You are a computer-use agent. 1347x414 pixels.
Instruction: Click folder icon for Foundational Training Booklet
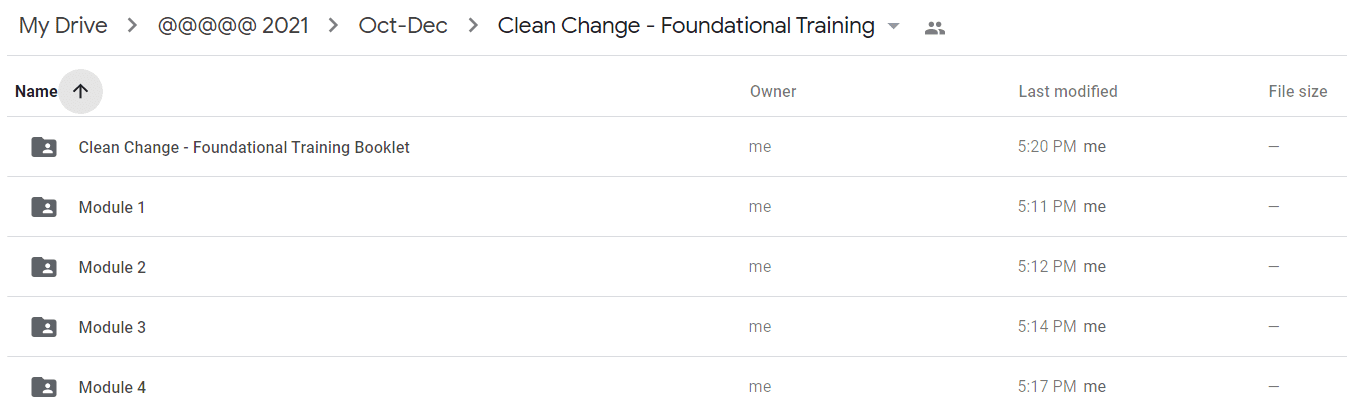pos(44,147)
